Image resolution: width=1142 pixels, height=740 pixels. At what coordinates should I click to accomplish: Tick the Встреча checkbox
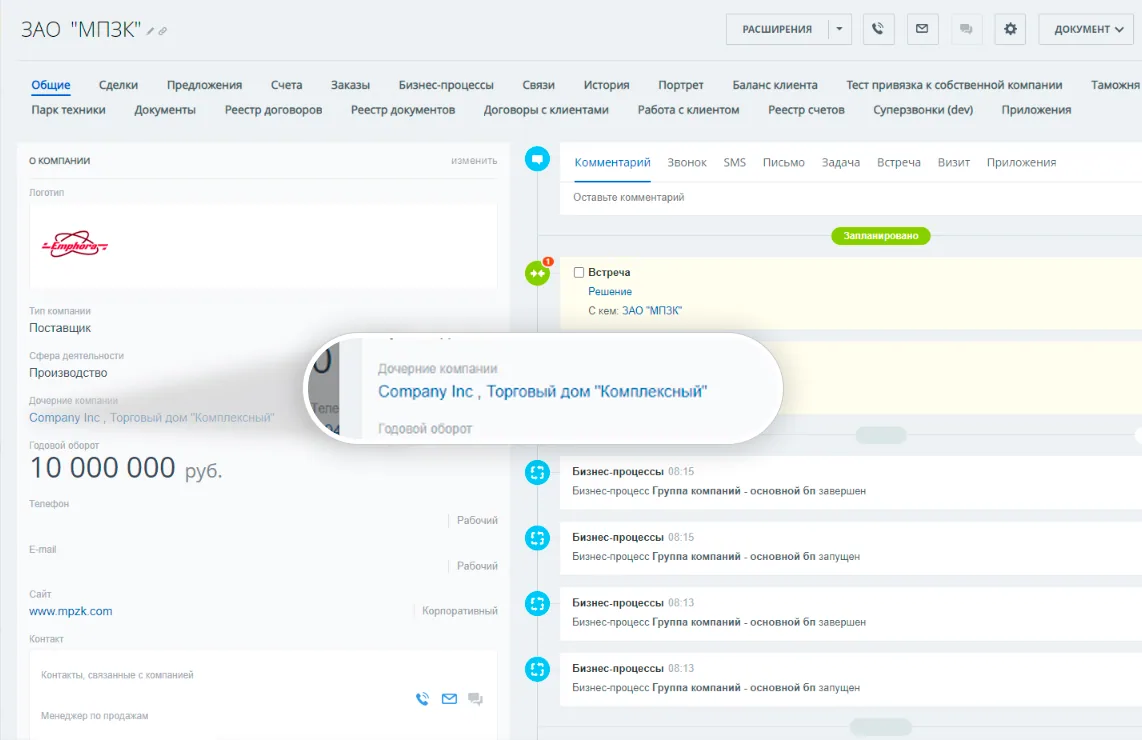(x=579, y=272)
